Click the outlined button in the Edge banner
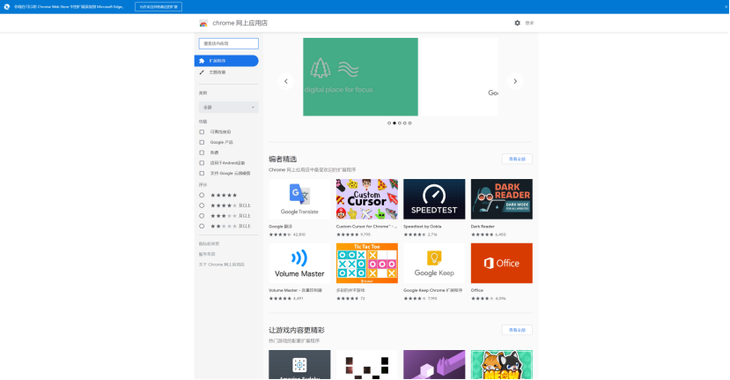Image resolution: width=730 pixels, height=380 pixels. [x=158, y=7]
